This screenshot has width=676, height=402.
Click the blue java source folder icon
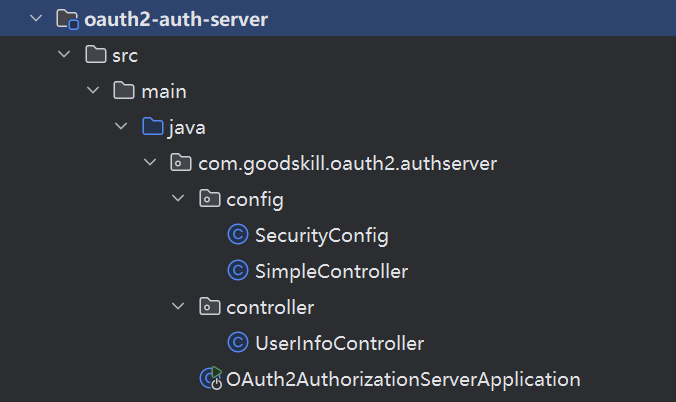(152, 127)
